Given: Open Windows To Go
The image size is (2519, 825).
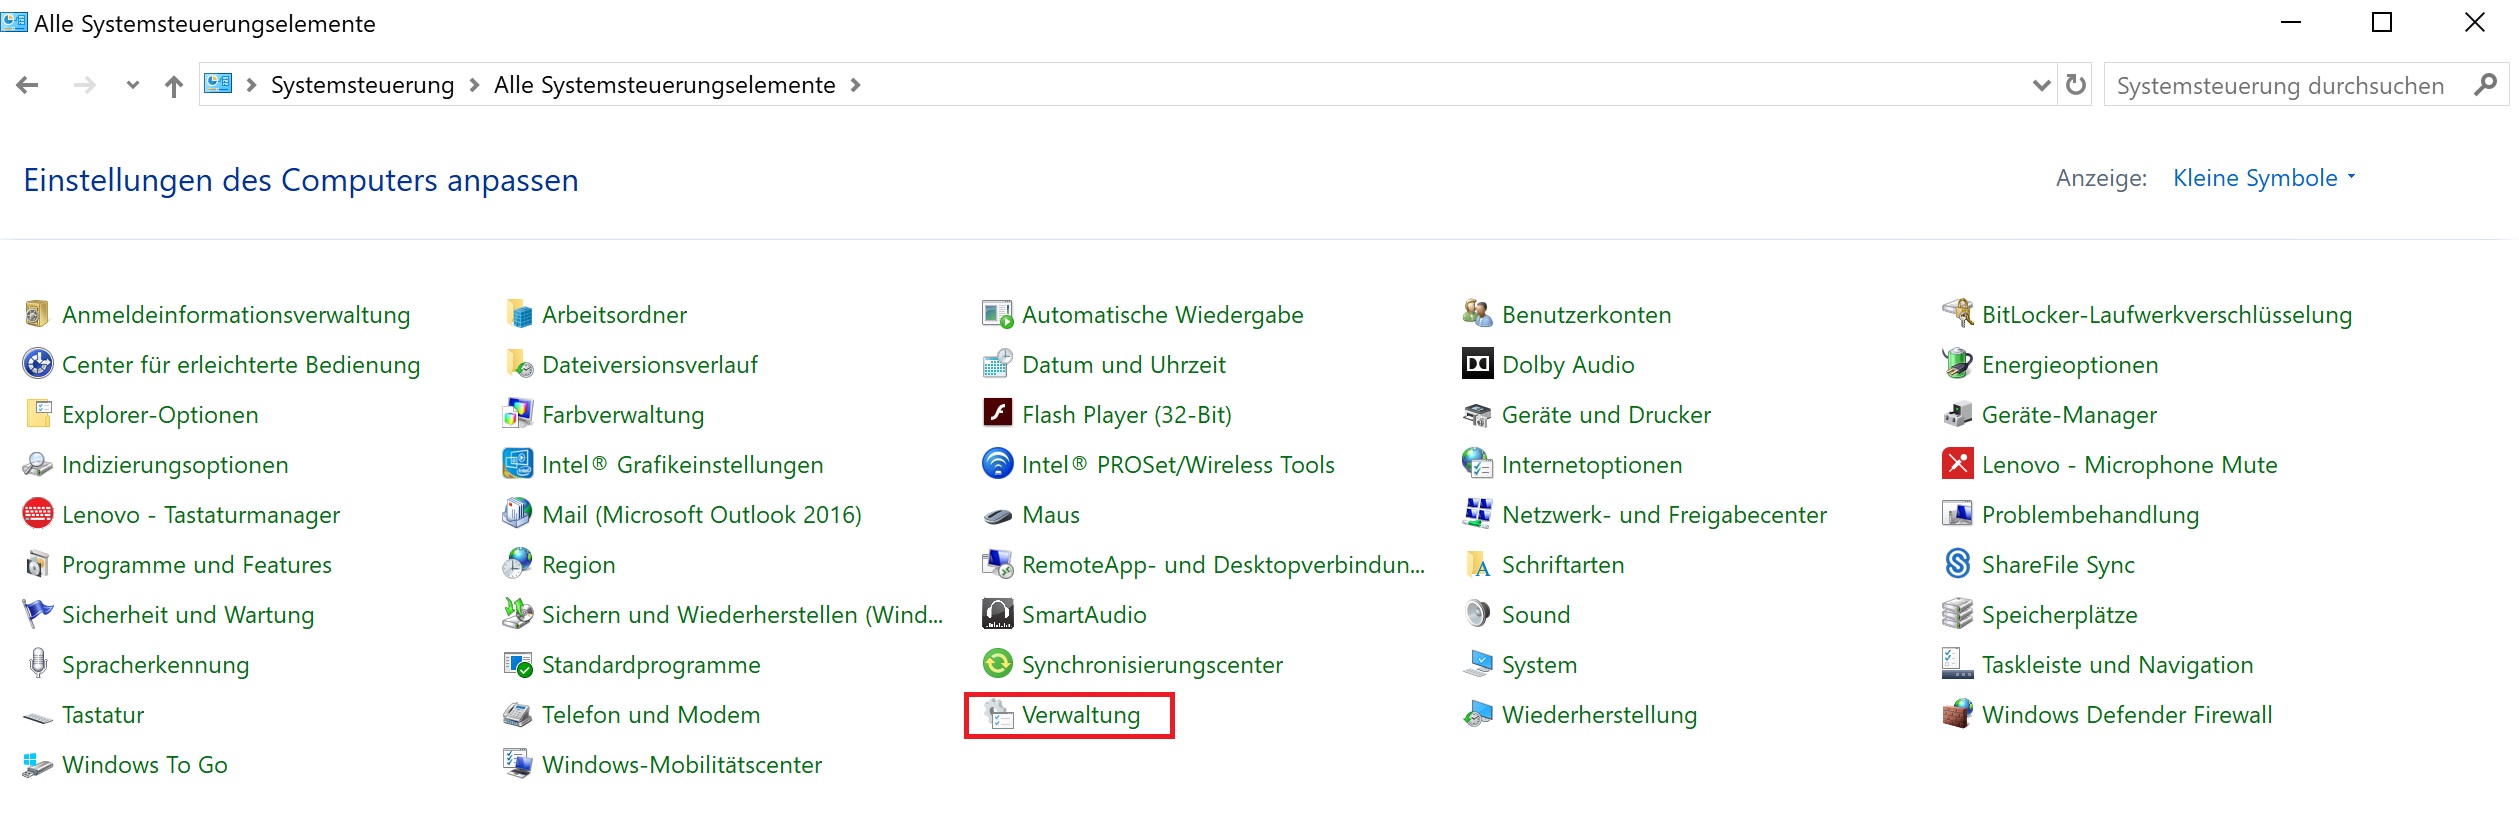Looking at the screenshot, I should 145,765.
